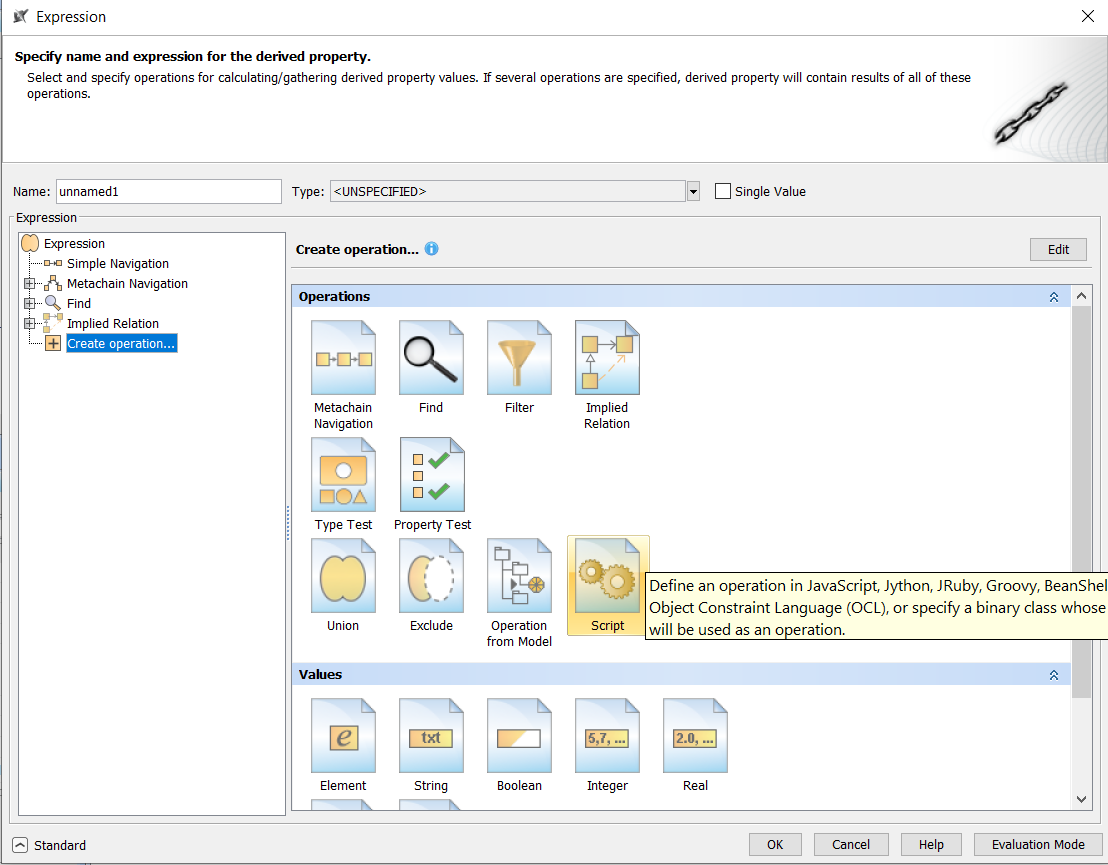1108x865 pixels.
Task: Select the Implied Relation operation icon
Action: point(607,357)
